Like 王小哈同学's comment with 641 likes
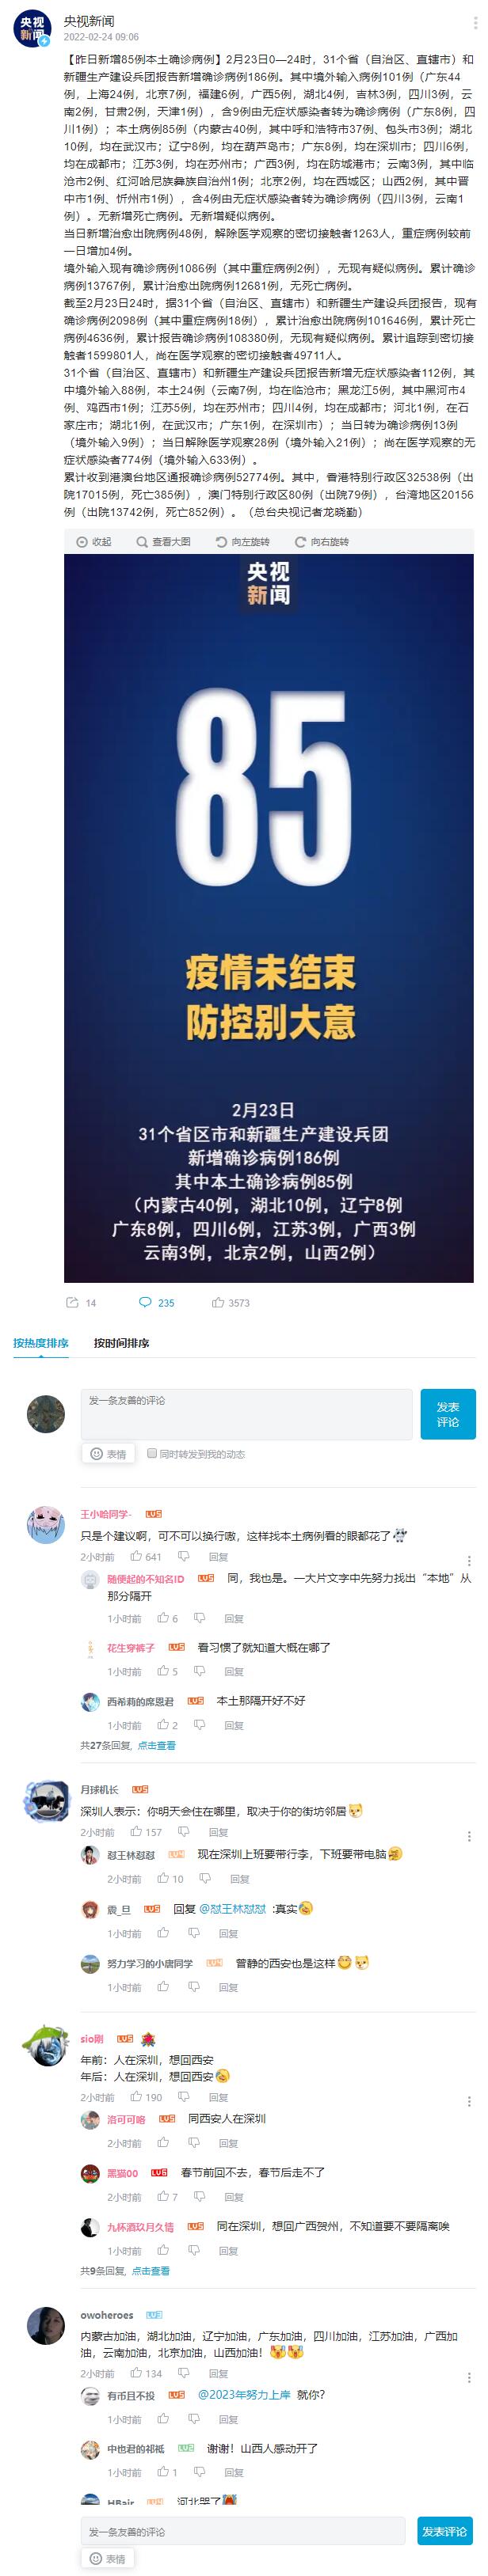Viewport: 488px width, 2576px height. coord(145,1557)
